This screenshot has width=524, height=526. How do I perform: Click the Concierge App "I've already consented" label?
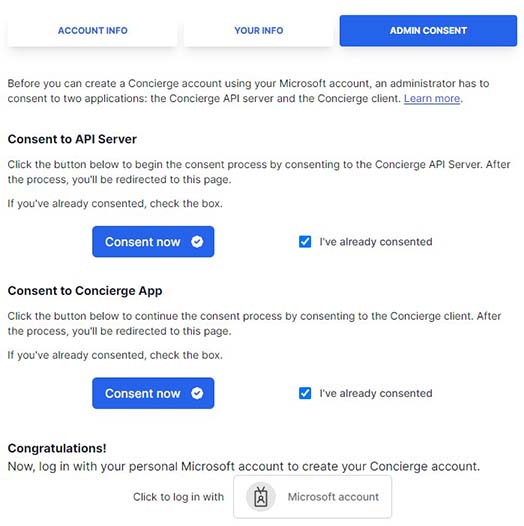tap(376, 393)
